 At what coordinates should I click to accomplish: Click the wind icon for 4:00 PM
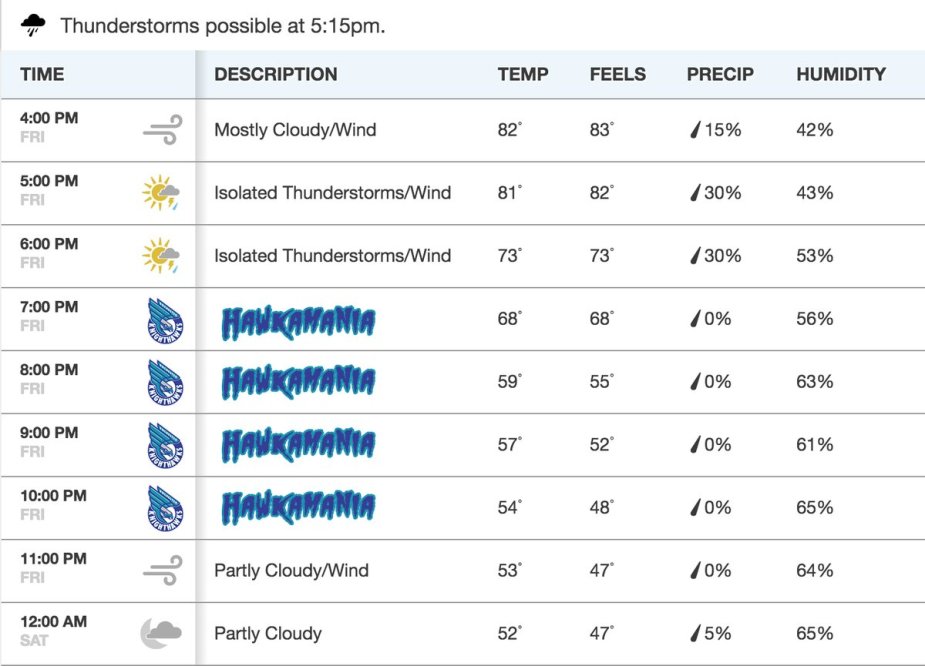(x=162, y=129)
